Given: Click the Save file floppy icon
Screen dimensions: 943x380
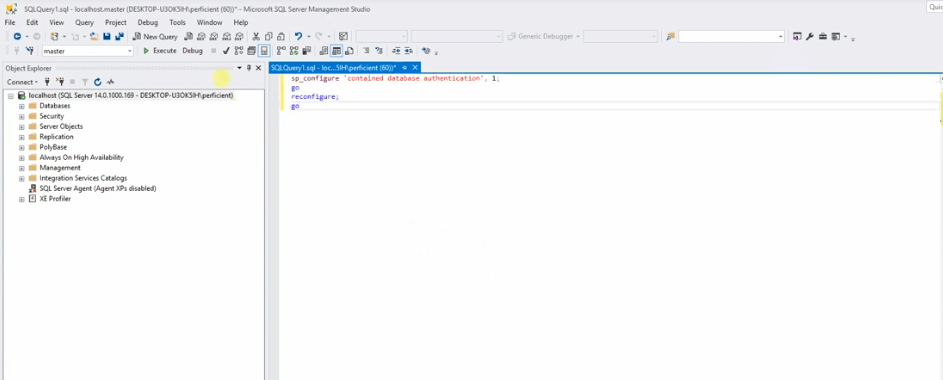Looking at the screenshot, I should [x=106, y=37].
